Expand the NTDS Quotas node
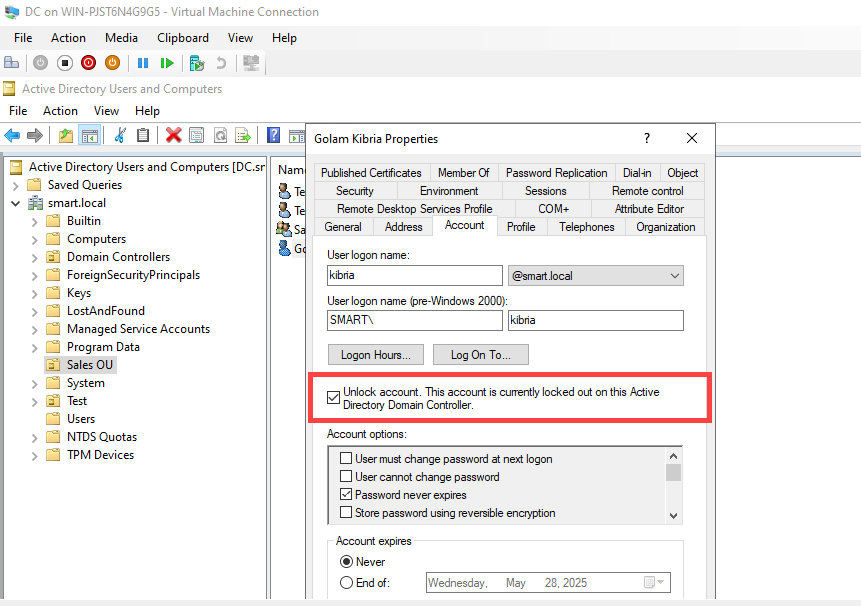Viewport: 861px width, 606px height. coord(35,438)
